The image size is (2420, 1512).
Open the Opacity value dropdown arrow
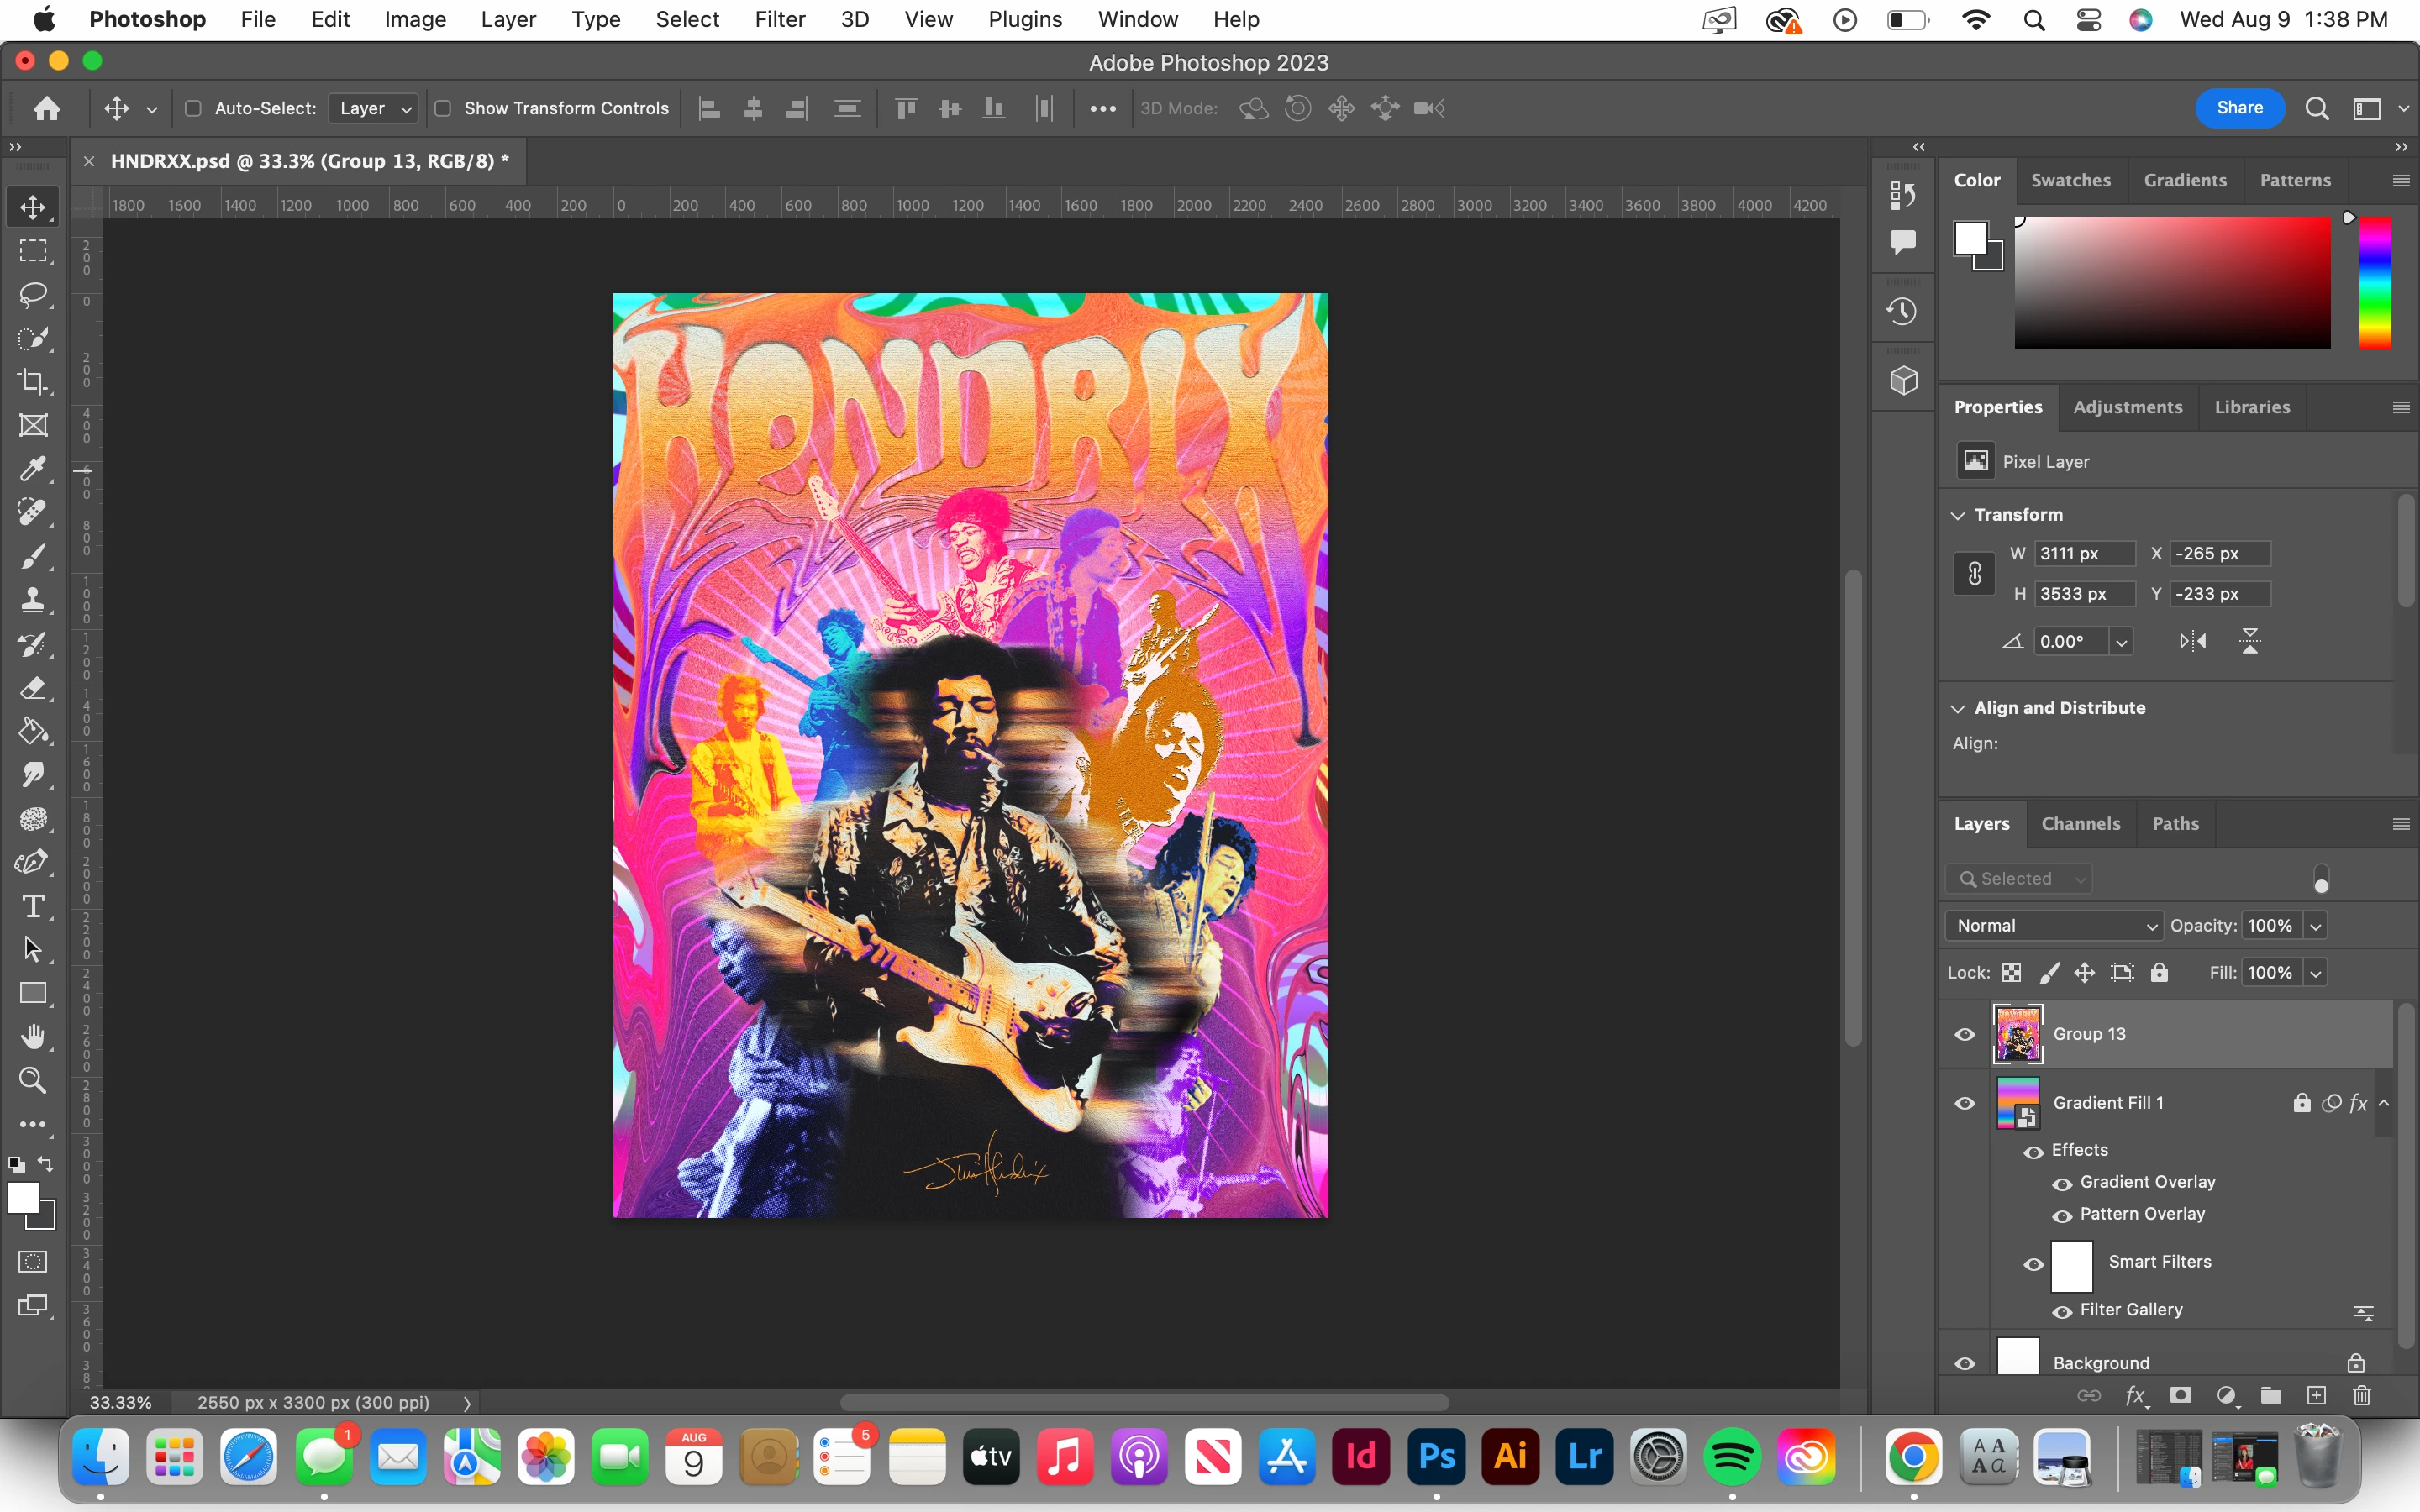2316,926
